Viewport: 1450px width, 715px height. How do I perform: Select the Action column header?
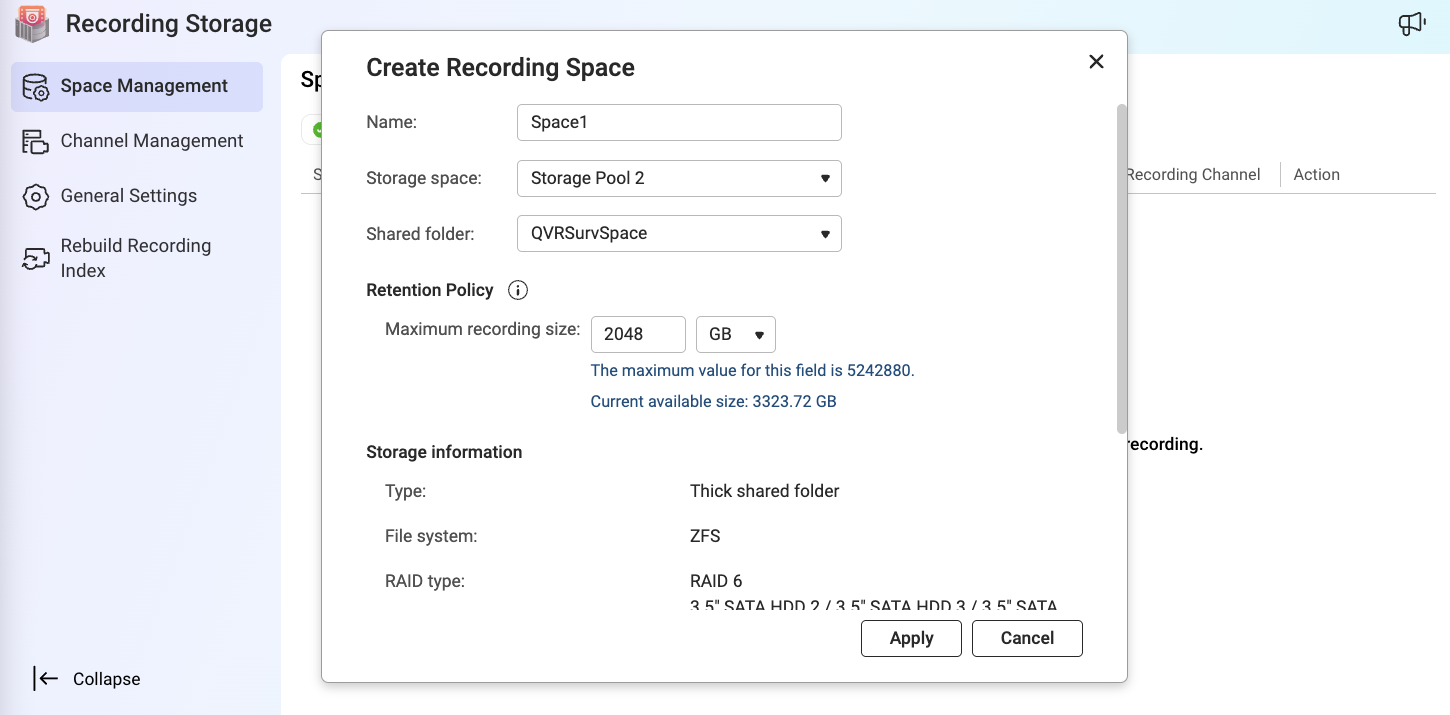click(1316, 175)
